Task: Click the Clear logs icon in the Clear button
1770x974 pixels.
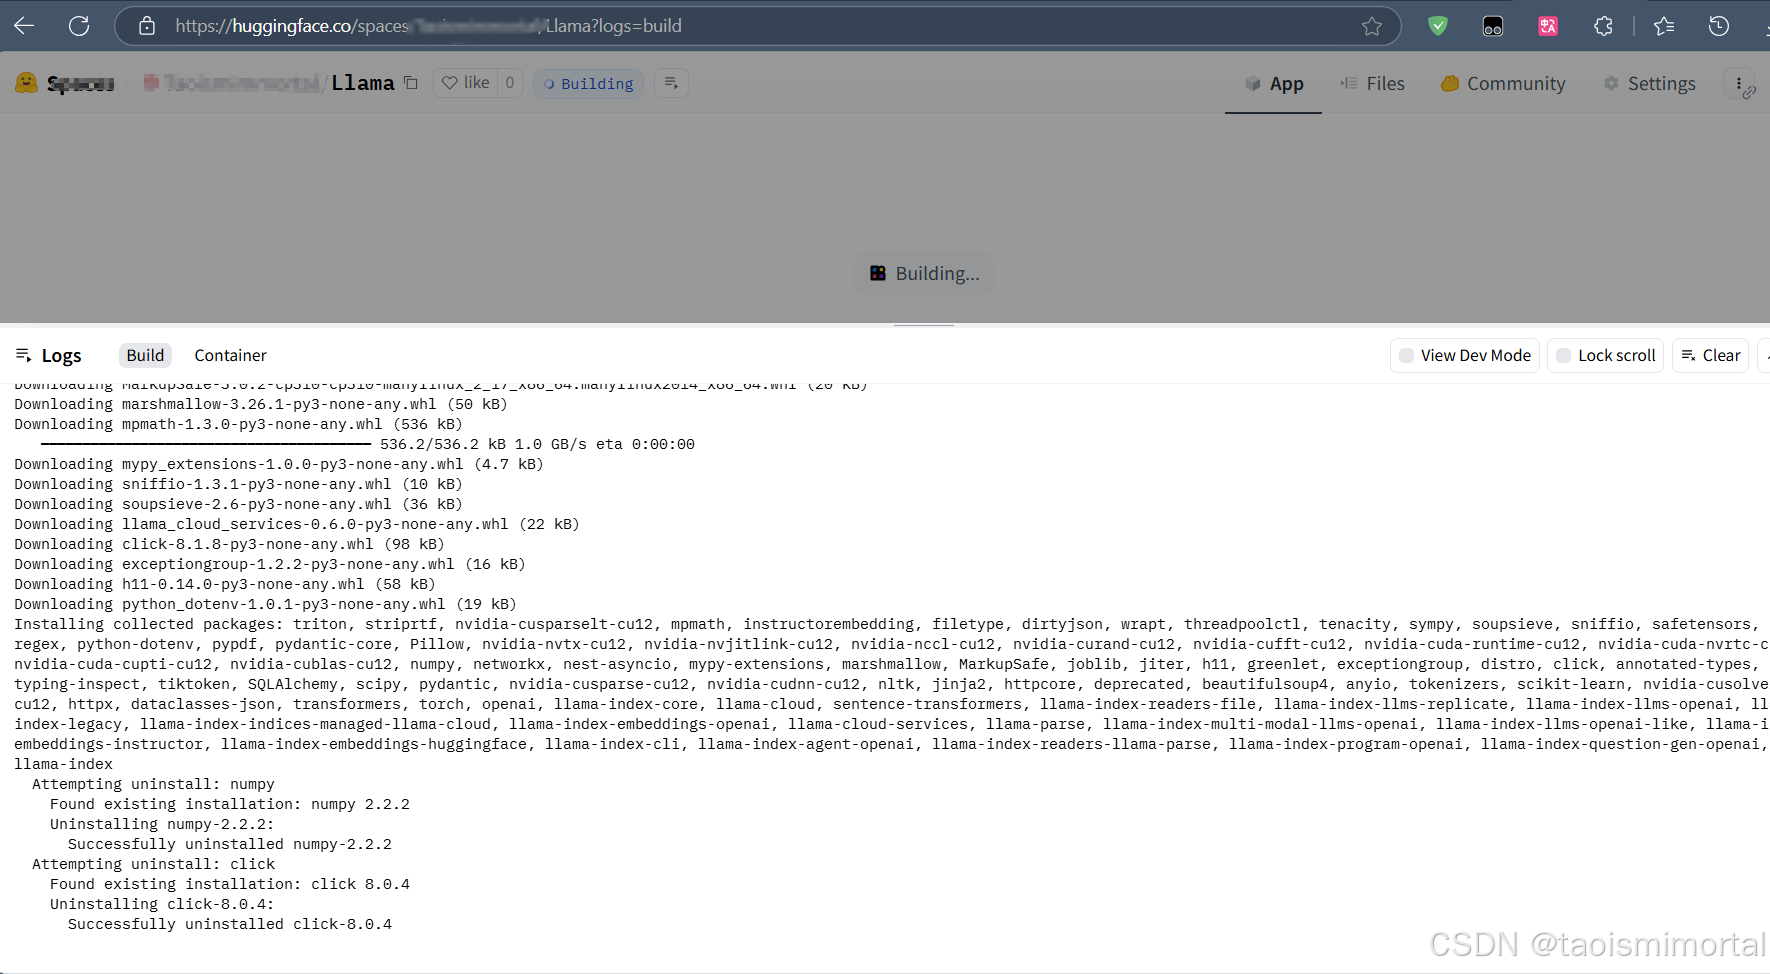Action: [1691, 355]
